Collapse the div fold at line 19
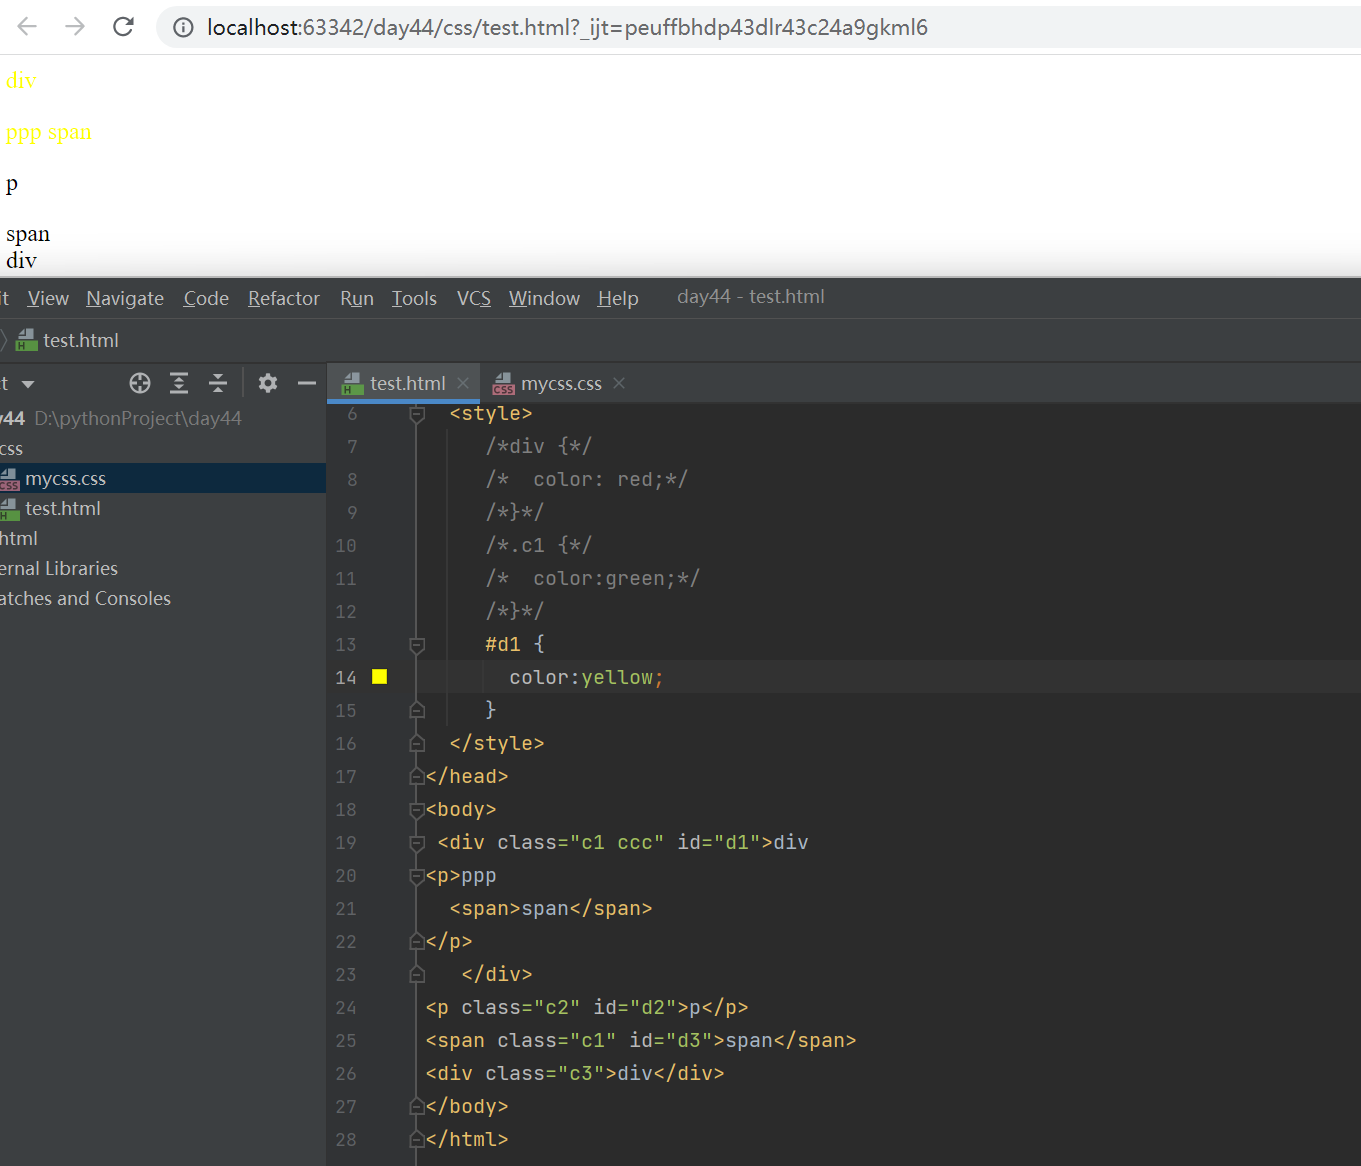Viewport: 1361px width, 1166px height. pos(418,842)
